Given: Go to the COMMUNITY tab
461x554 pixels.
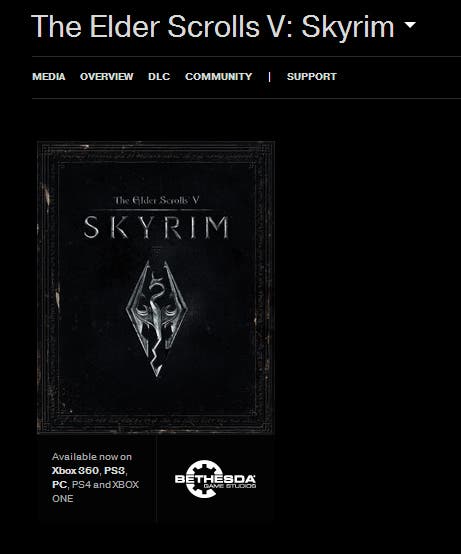Looking at the screenshot, I should [219, 77].
